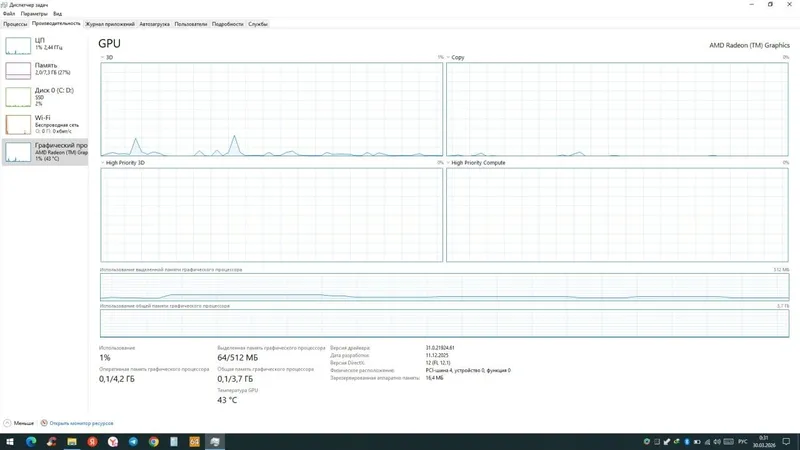Open the network tray icon
This screenshot has width=800, height=450.
coord(707,442)
